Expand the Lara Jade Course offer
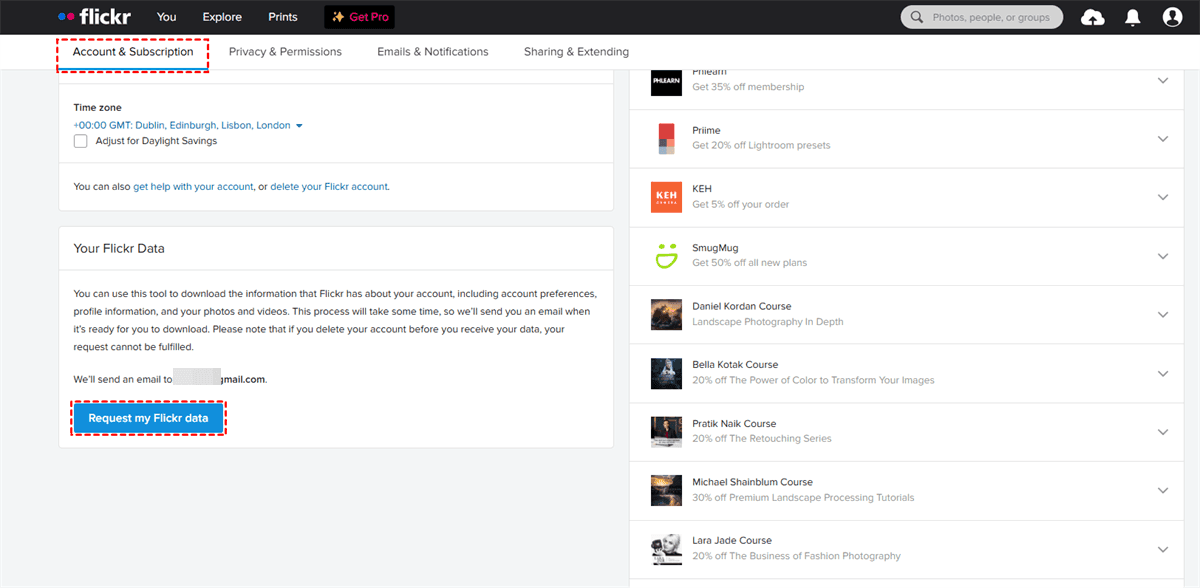1200x588 pixels. [x=1162, y=549]
